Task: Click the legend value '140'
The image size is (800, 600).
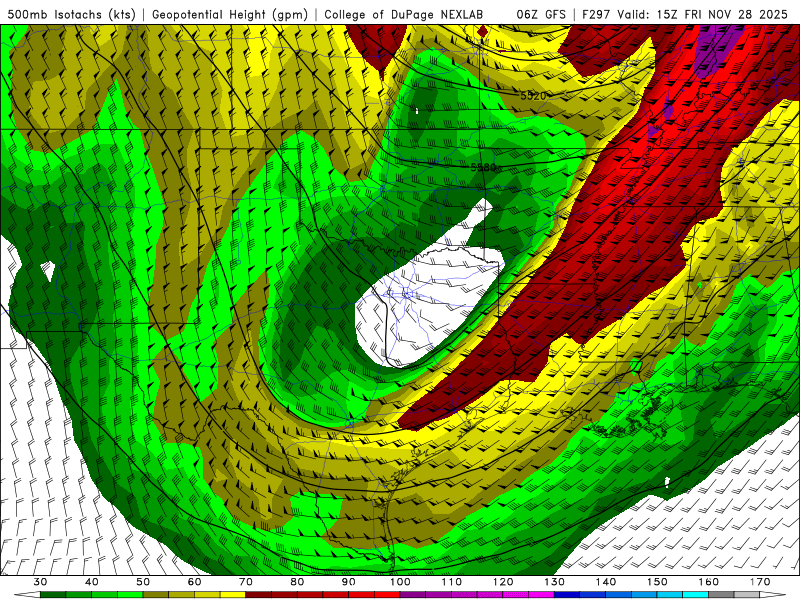Action: [606, 582]
